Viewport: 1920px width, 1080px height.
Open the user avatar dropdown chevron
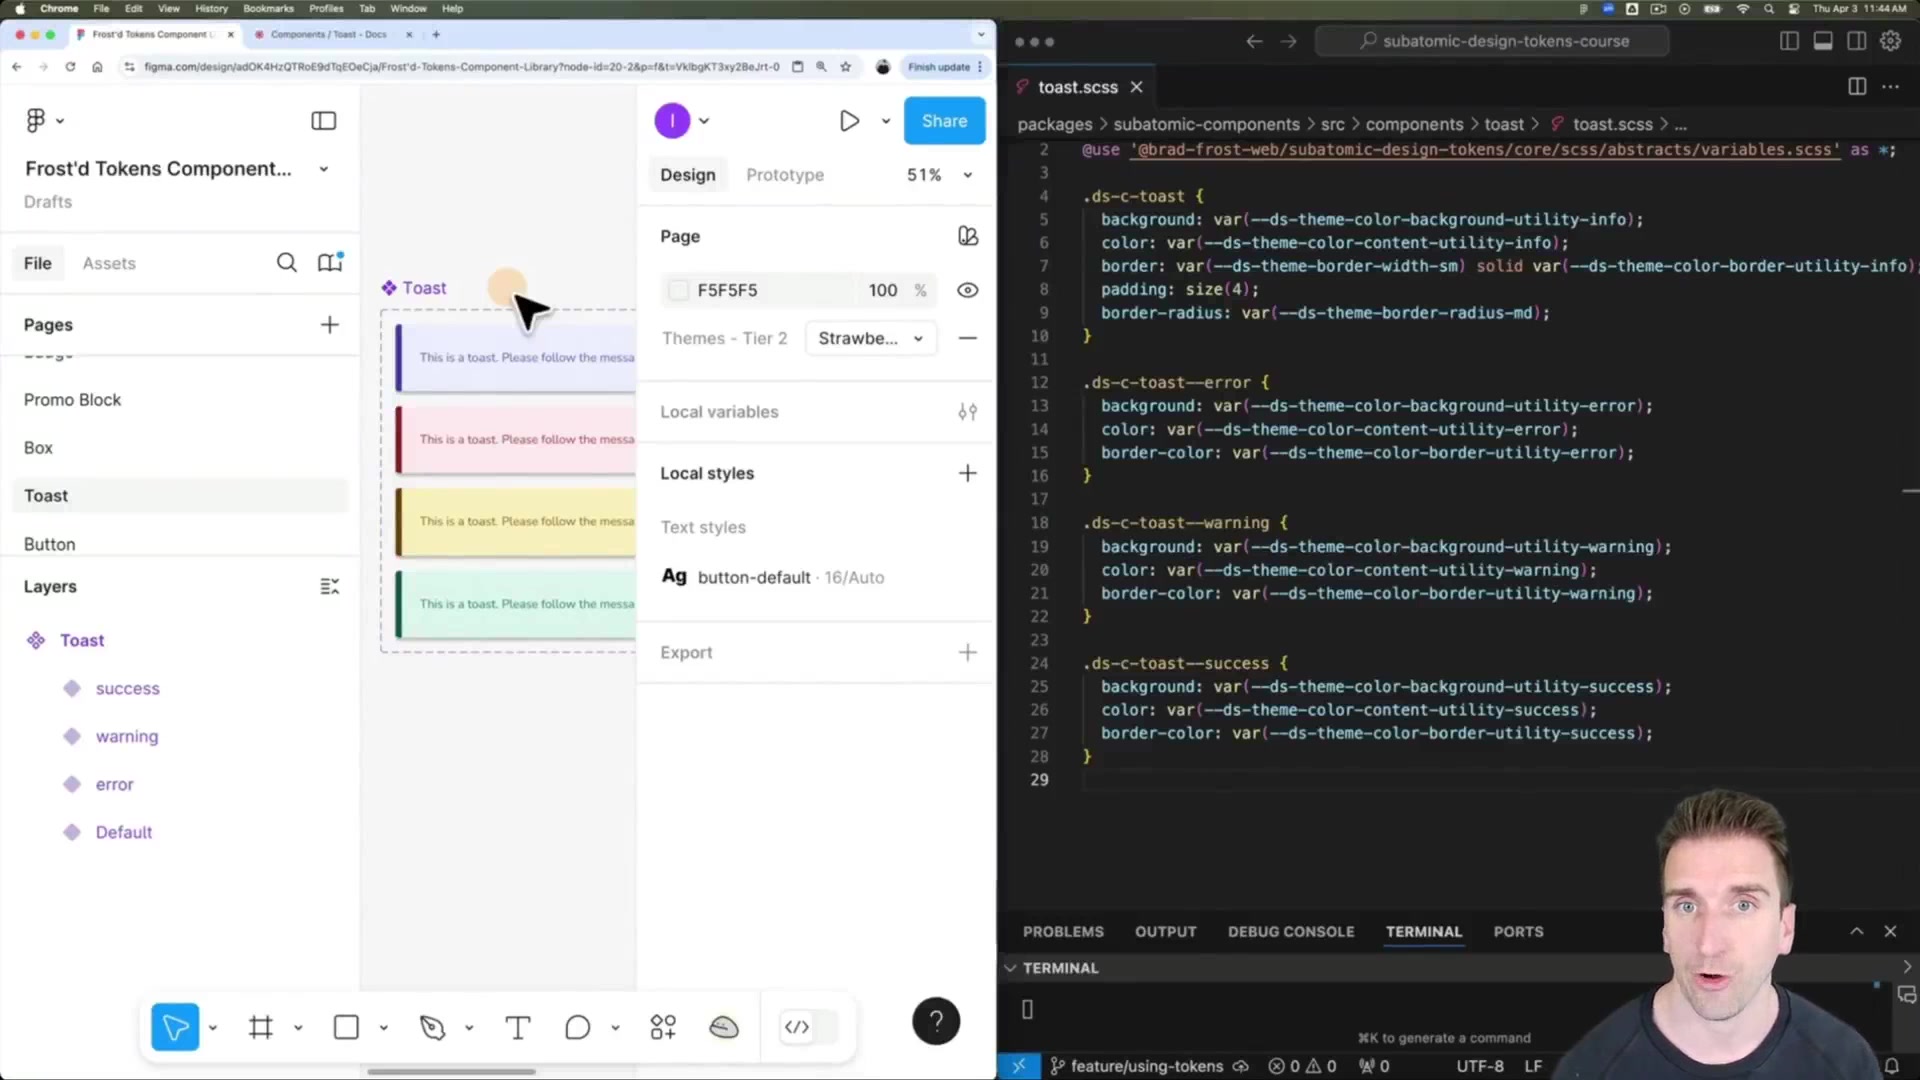[704, 121]
